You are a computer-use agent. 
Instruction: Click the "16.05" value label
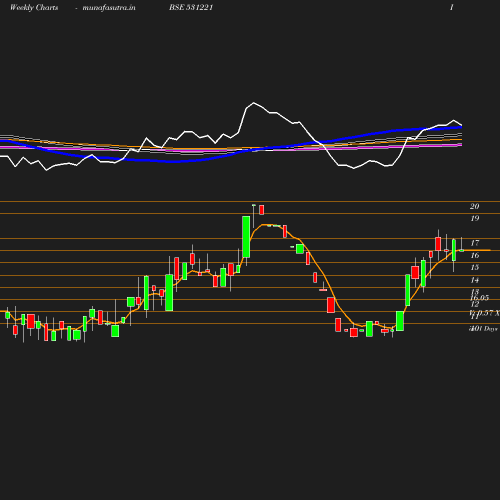click(480, 298)
